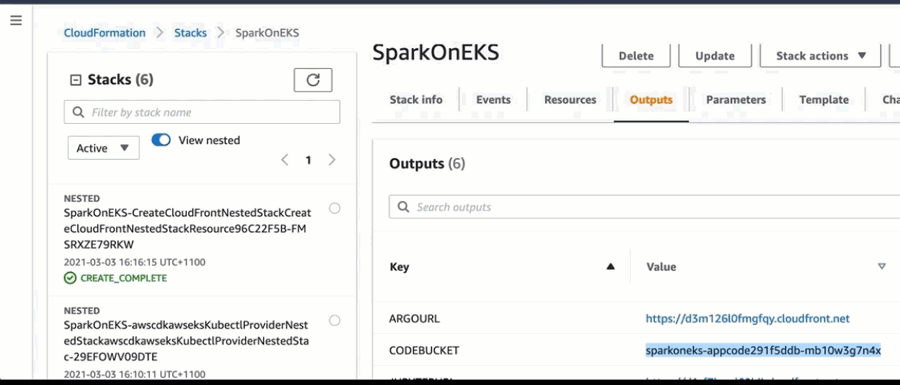Switch to the Template tab
The height and width of the screenshot is (385, 900).
point(824,100)
